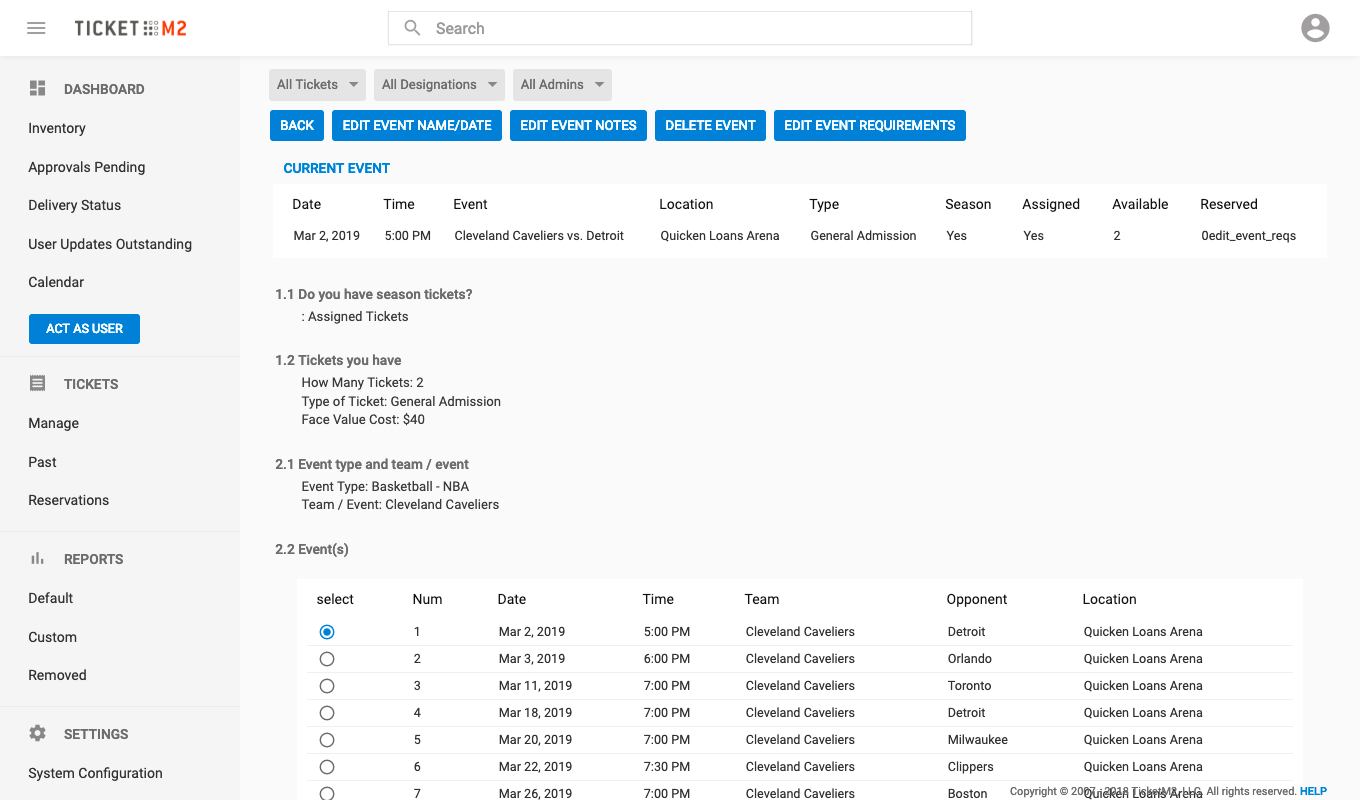Open the Delivery Status page

(x=75, y=205)
